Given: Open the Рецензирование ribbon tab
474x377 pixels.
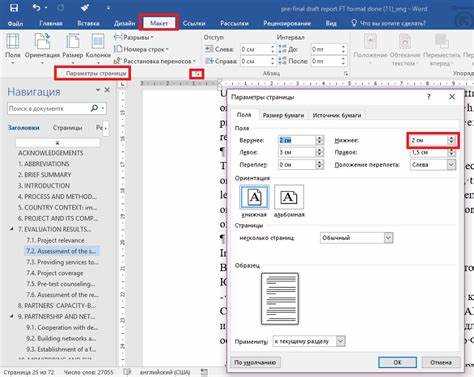Looking at the screenshot, I should pyautogui.click(x=287, y=23).
